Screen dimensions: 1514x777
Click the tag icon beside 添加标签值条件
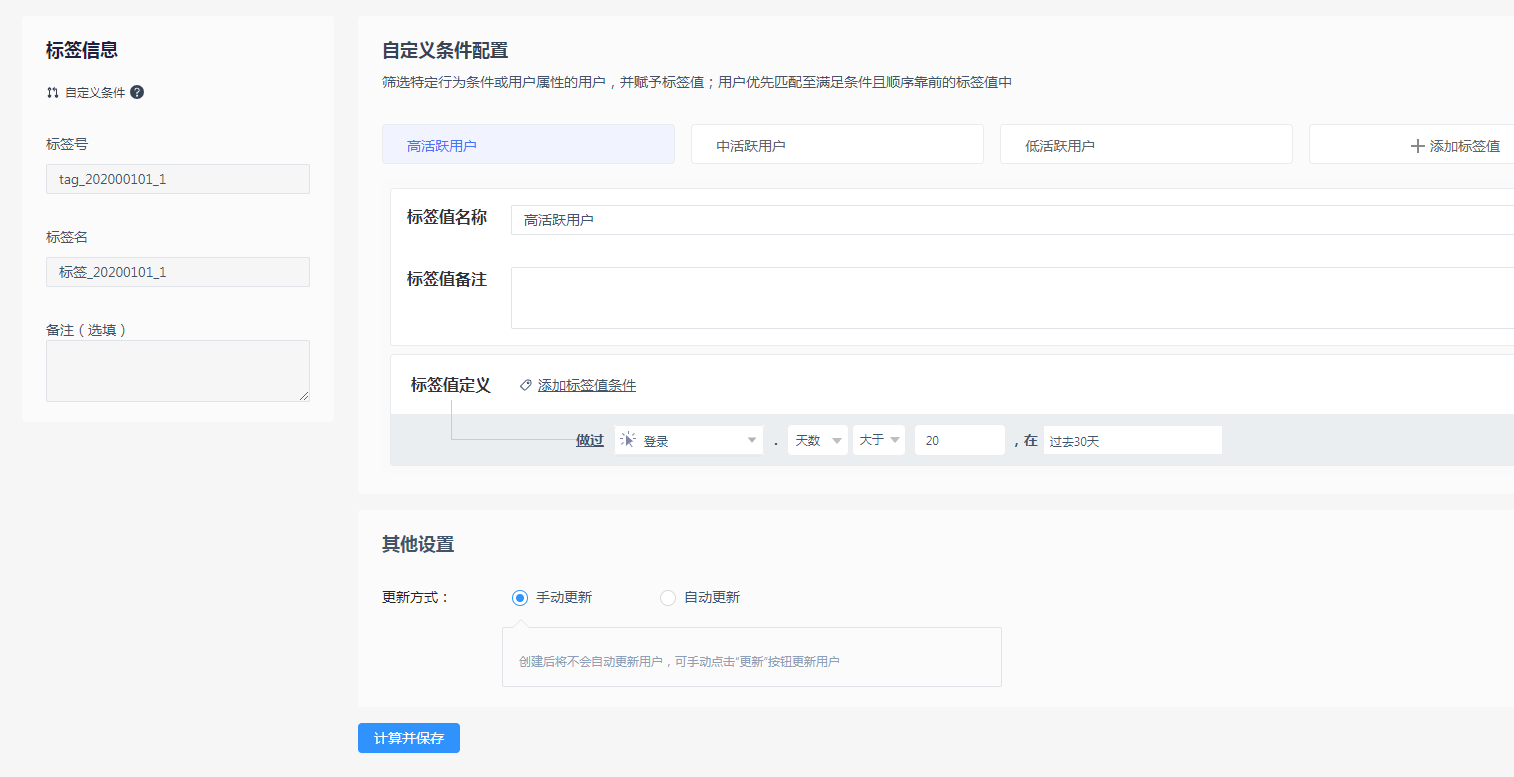pyautogui.click(x=526, y=385)
